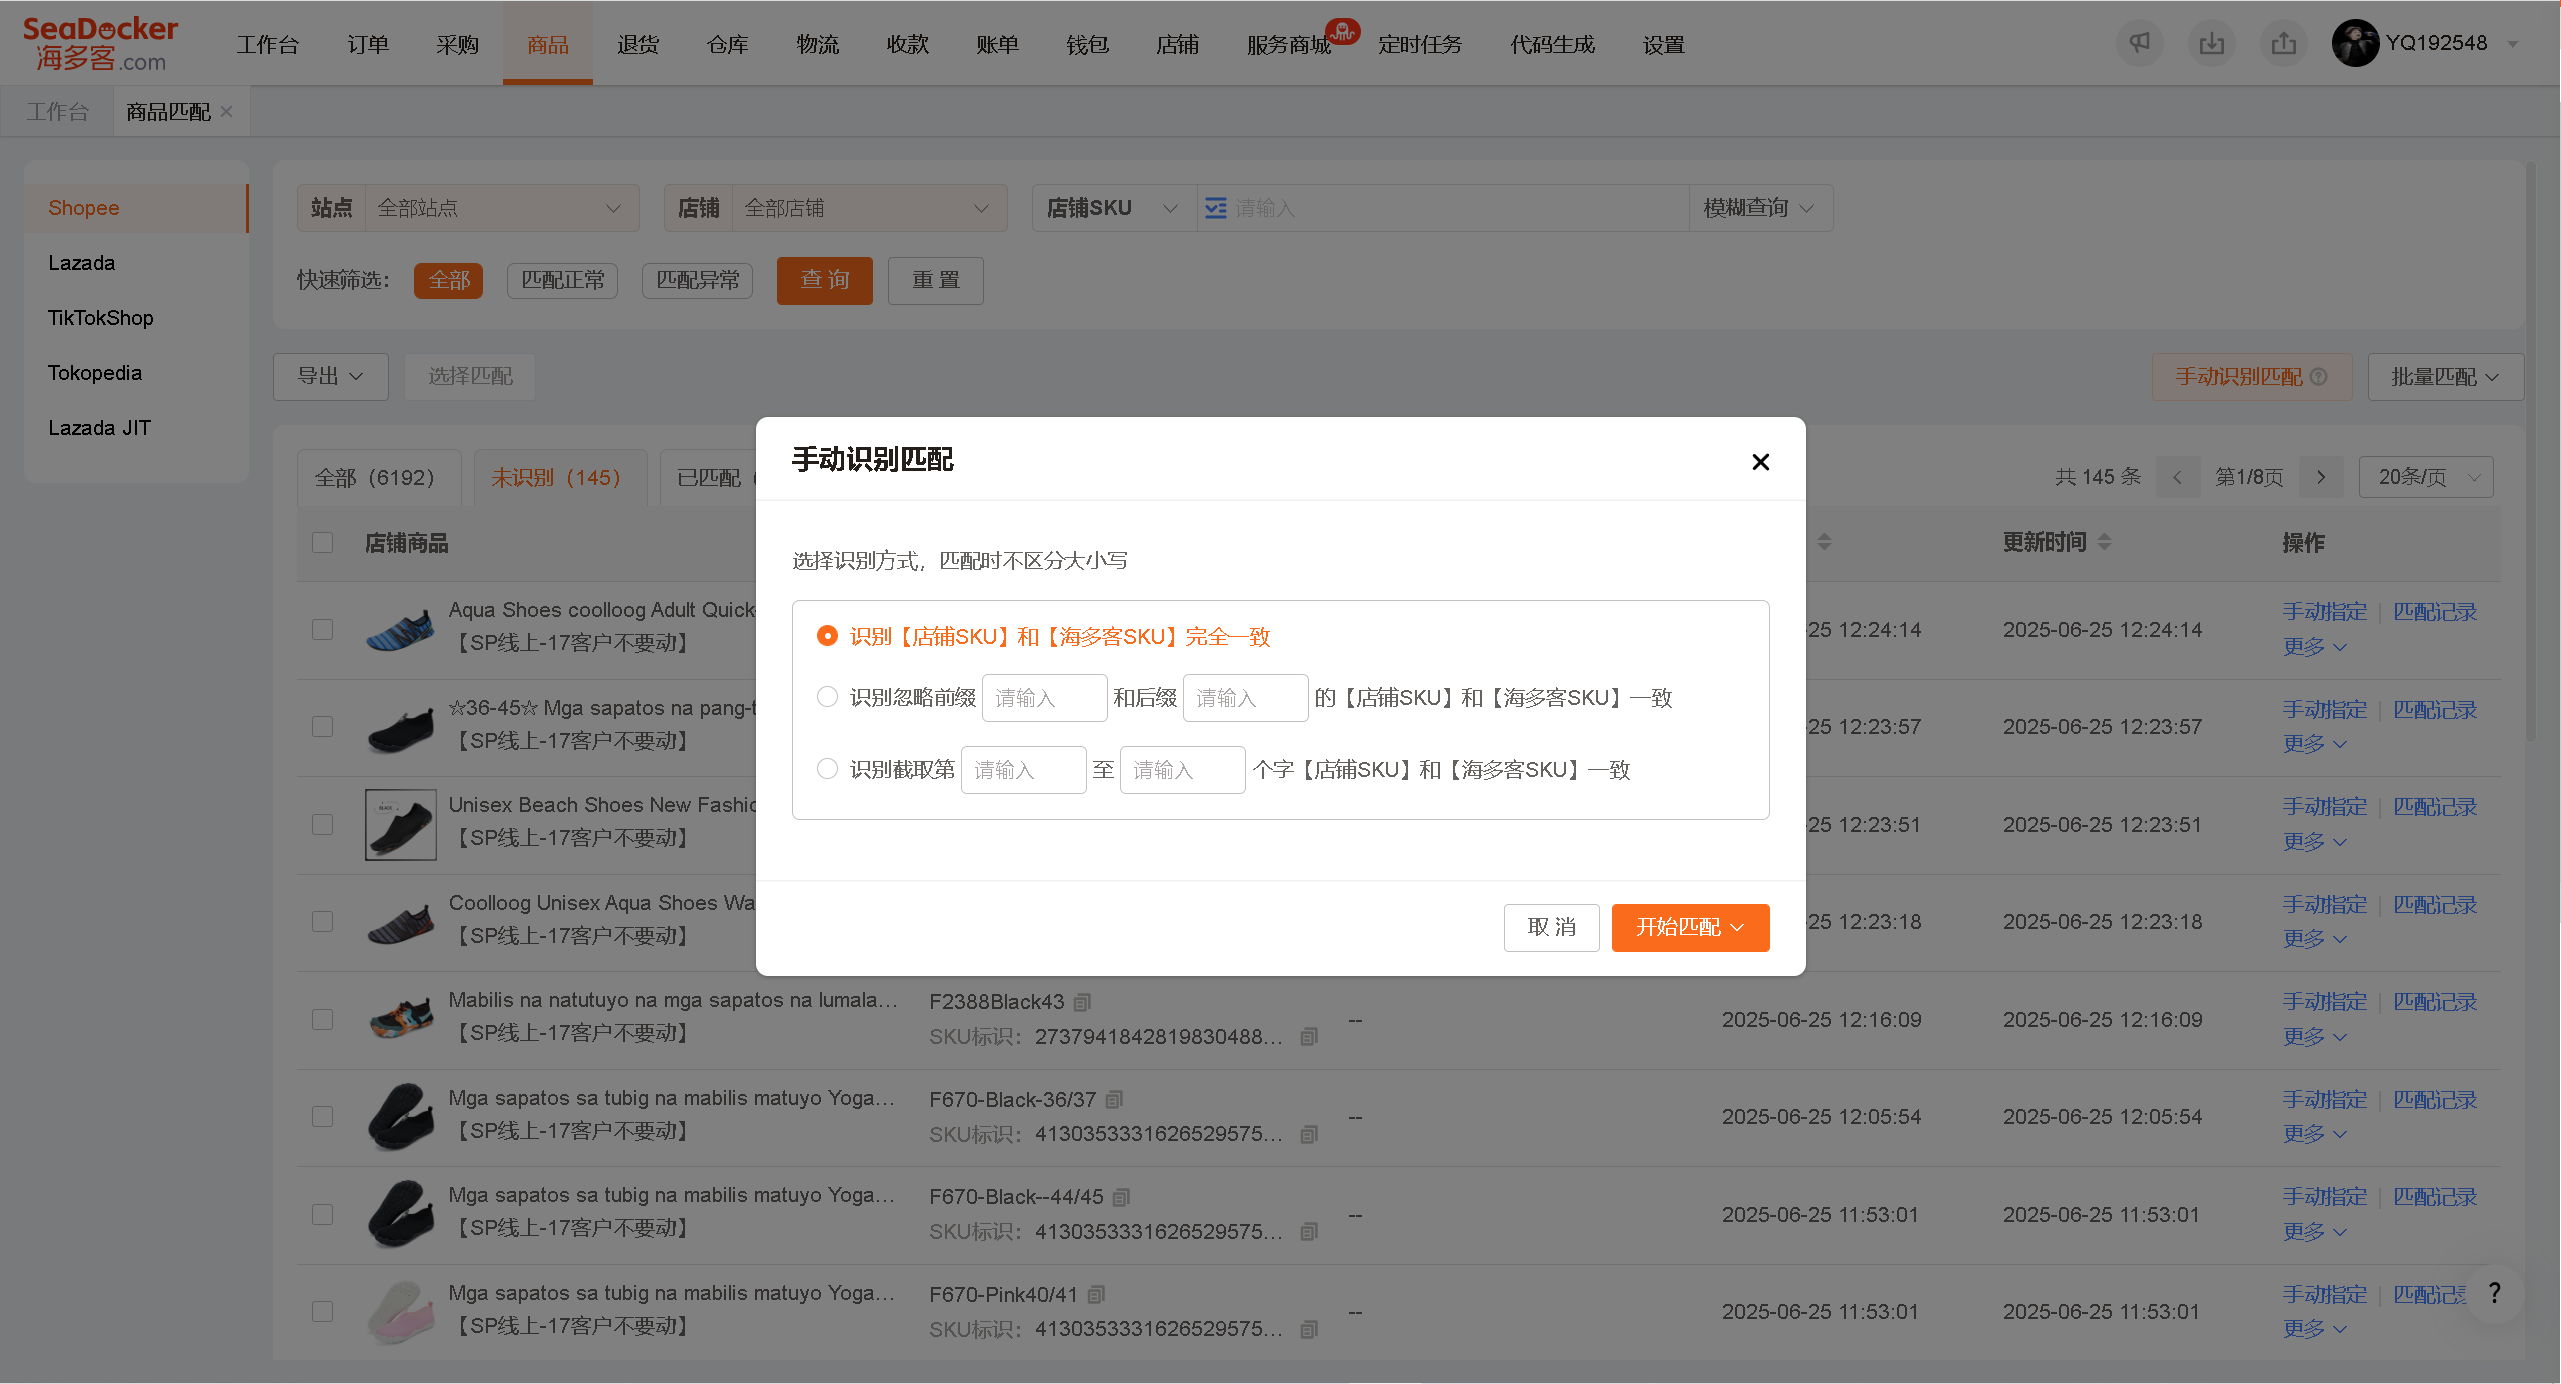Switch to the 未识别 (145) tab
Image resolution: width=2561 pixels, height=1384 pixels.
pyautogui.click(x=556, y=478)
